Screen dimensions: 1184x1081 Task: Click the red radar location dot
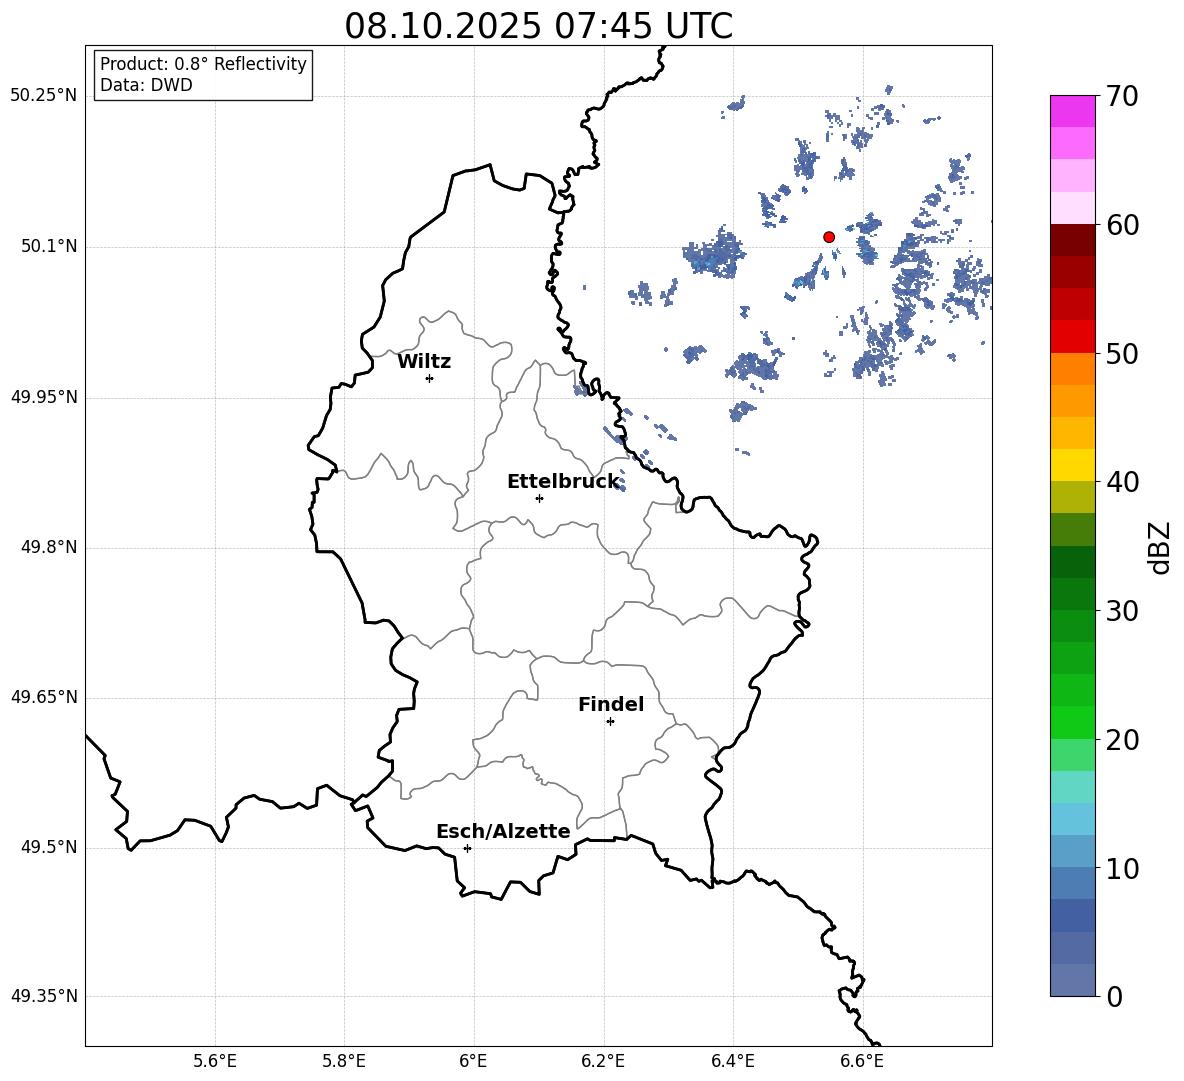pyautogui.click(x=829, y=237)
